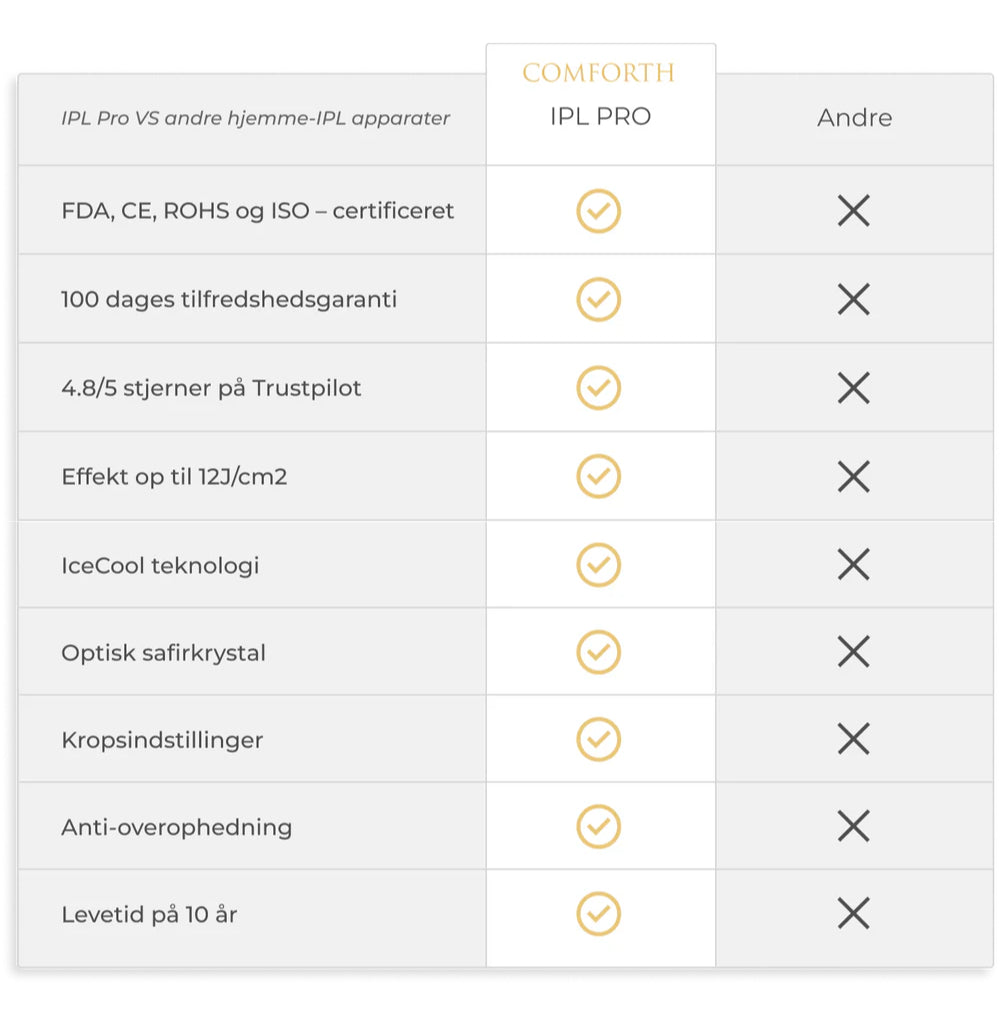Click the Optisk safirkrystal checkmark icon
This screenshot has height=1027, width=1000.
tap(598, 653)
